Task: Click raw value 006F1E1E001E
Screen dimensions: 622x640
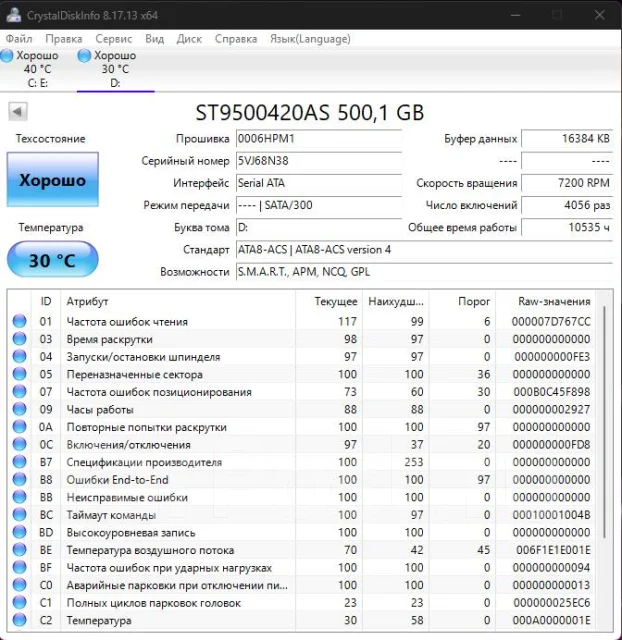Action: [x=553, y=550]
